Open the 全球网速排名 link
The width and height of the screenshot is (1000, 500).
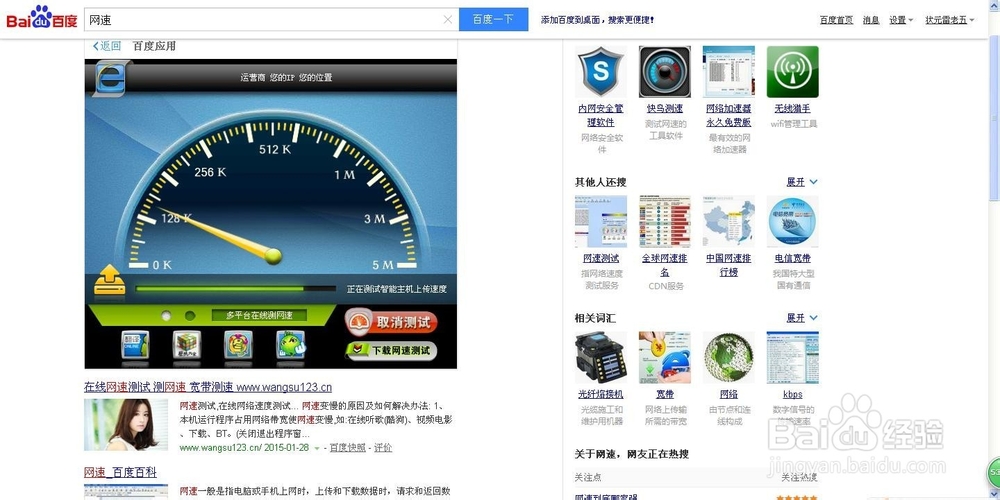click(665, 265)
